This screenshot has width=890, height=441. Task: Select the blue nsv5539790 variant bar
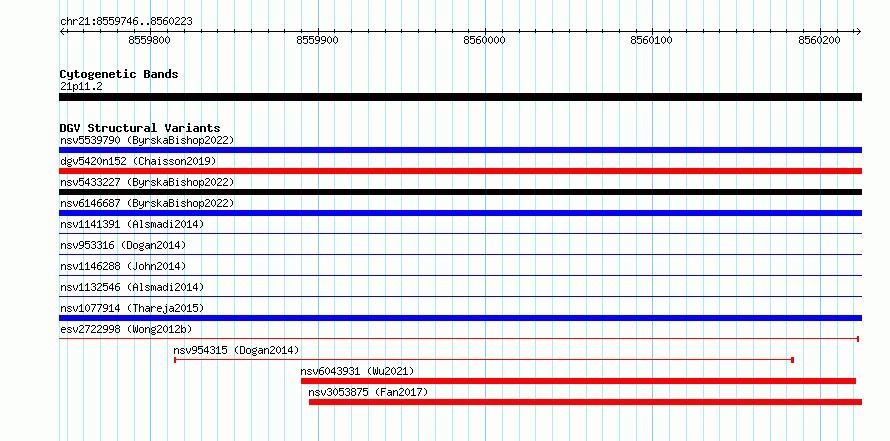tap(460, 150)
